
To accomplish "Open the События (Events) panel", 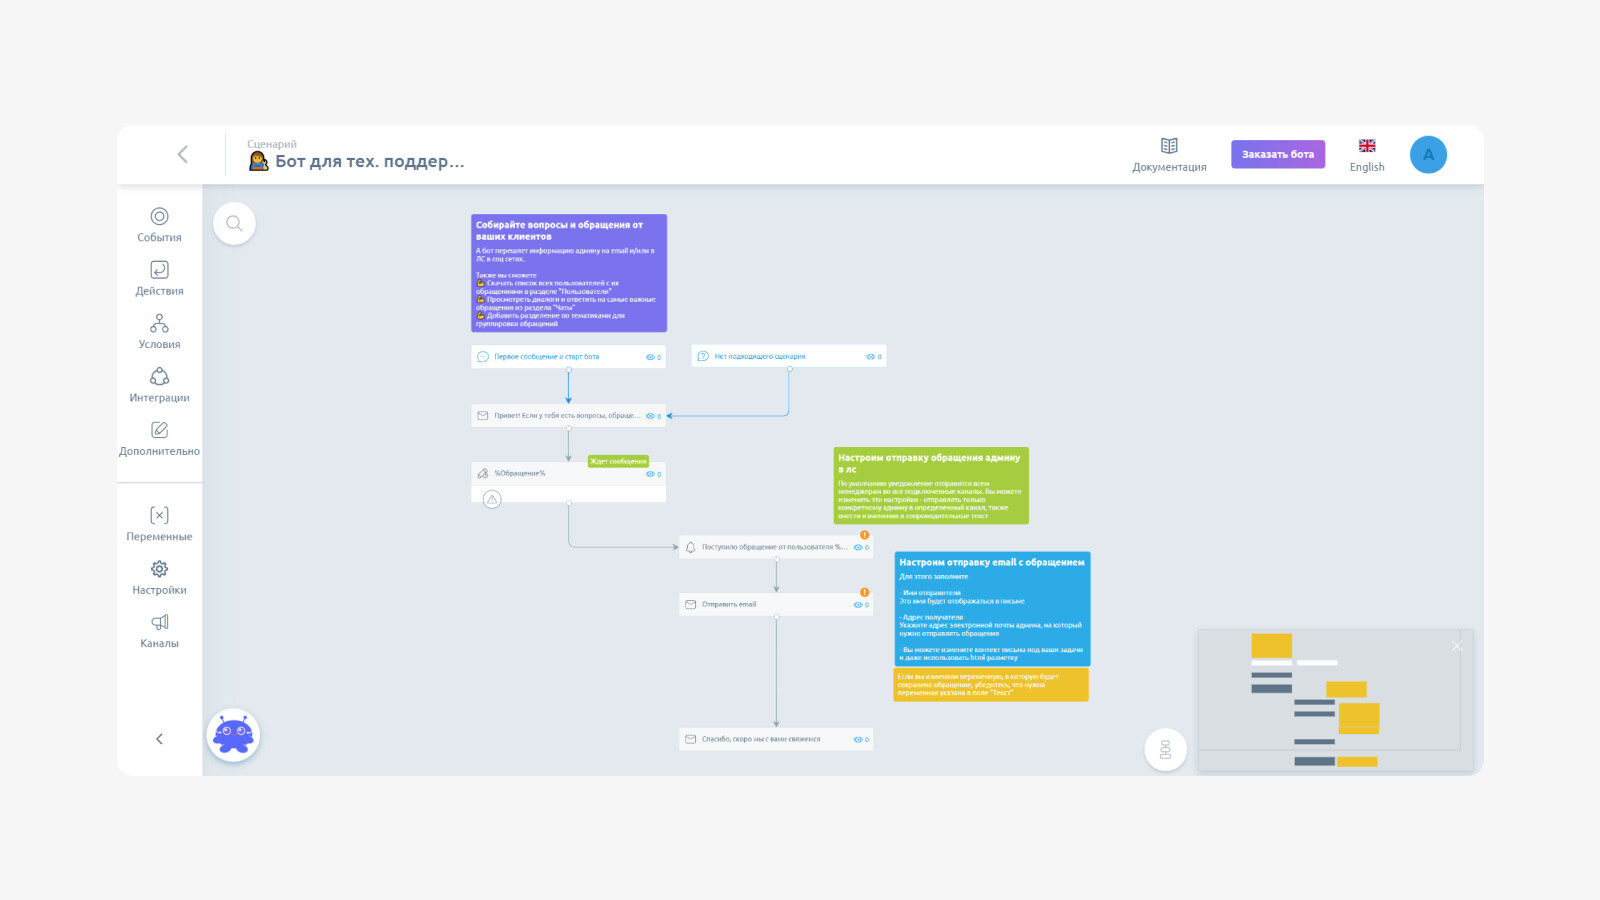I will tap(159, 224).
